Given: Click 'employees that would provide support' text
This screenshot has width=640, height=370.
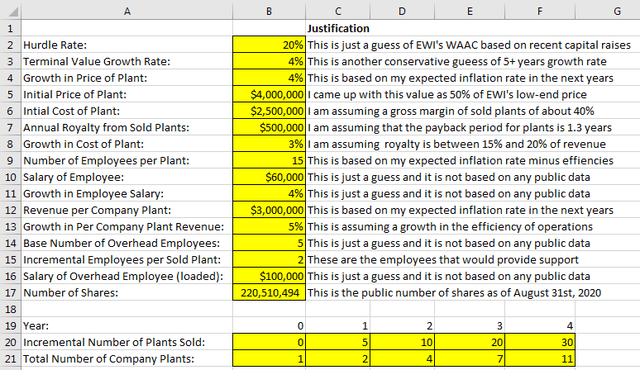Looking at the screenshot, I should (x=443, y=259).
